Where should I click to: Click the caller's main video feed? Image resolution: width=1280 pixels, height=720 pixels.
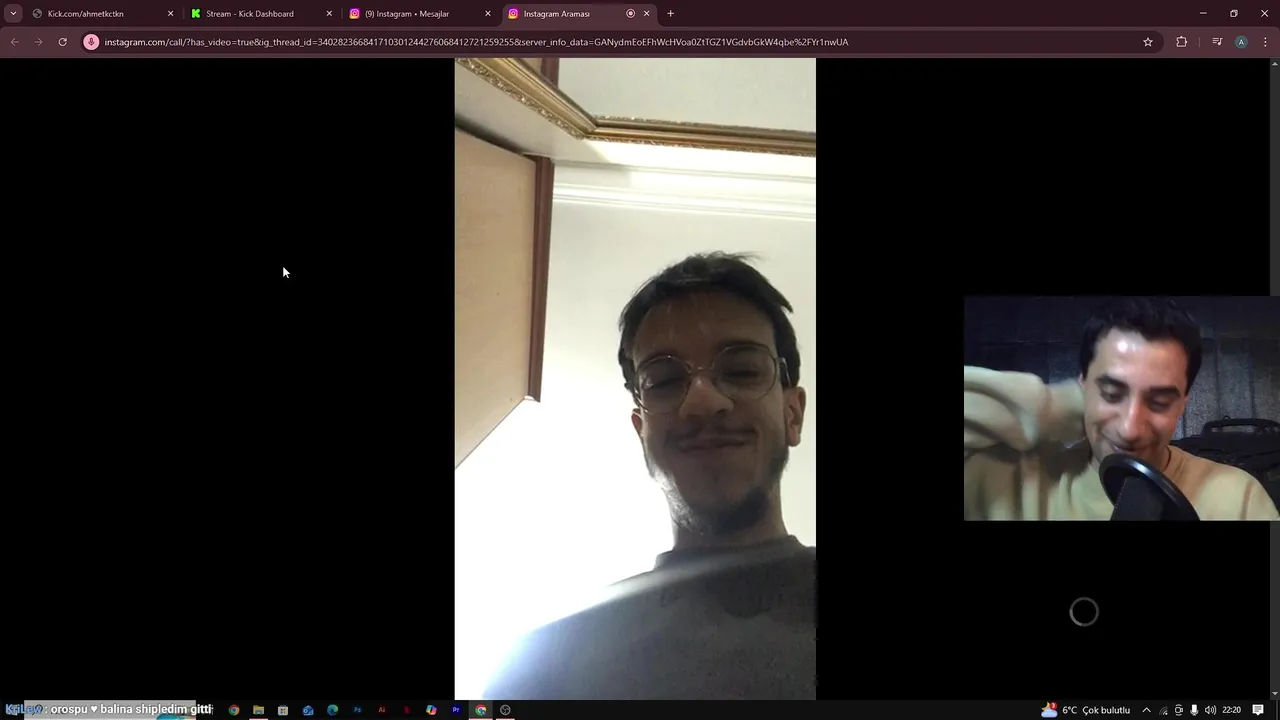tap(635, 379)
